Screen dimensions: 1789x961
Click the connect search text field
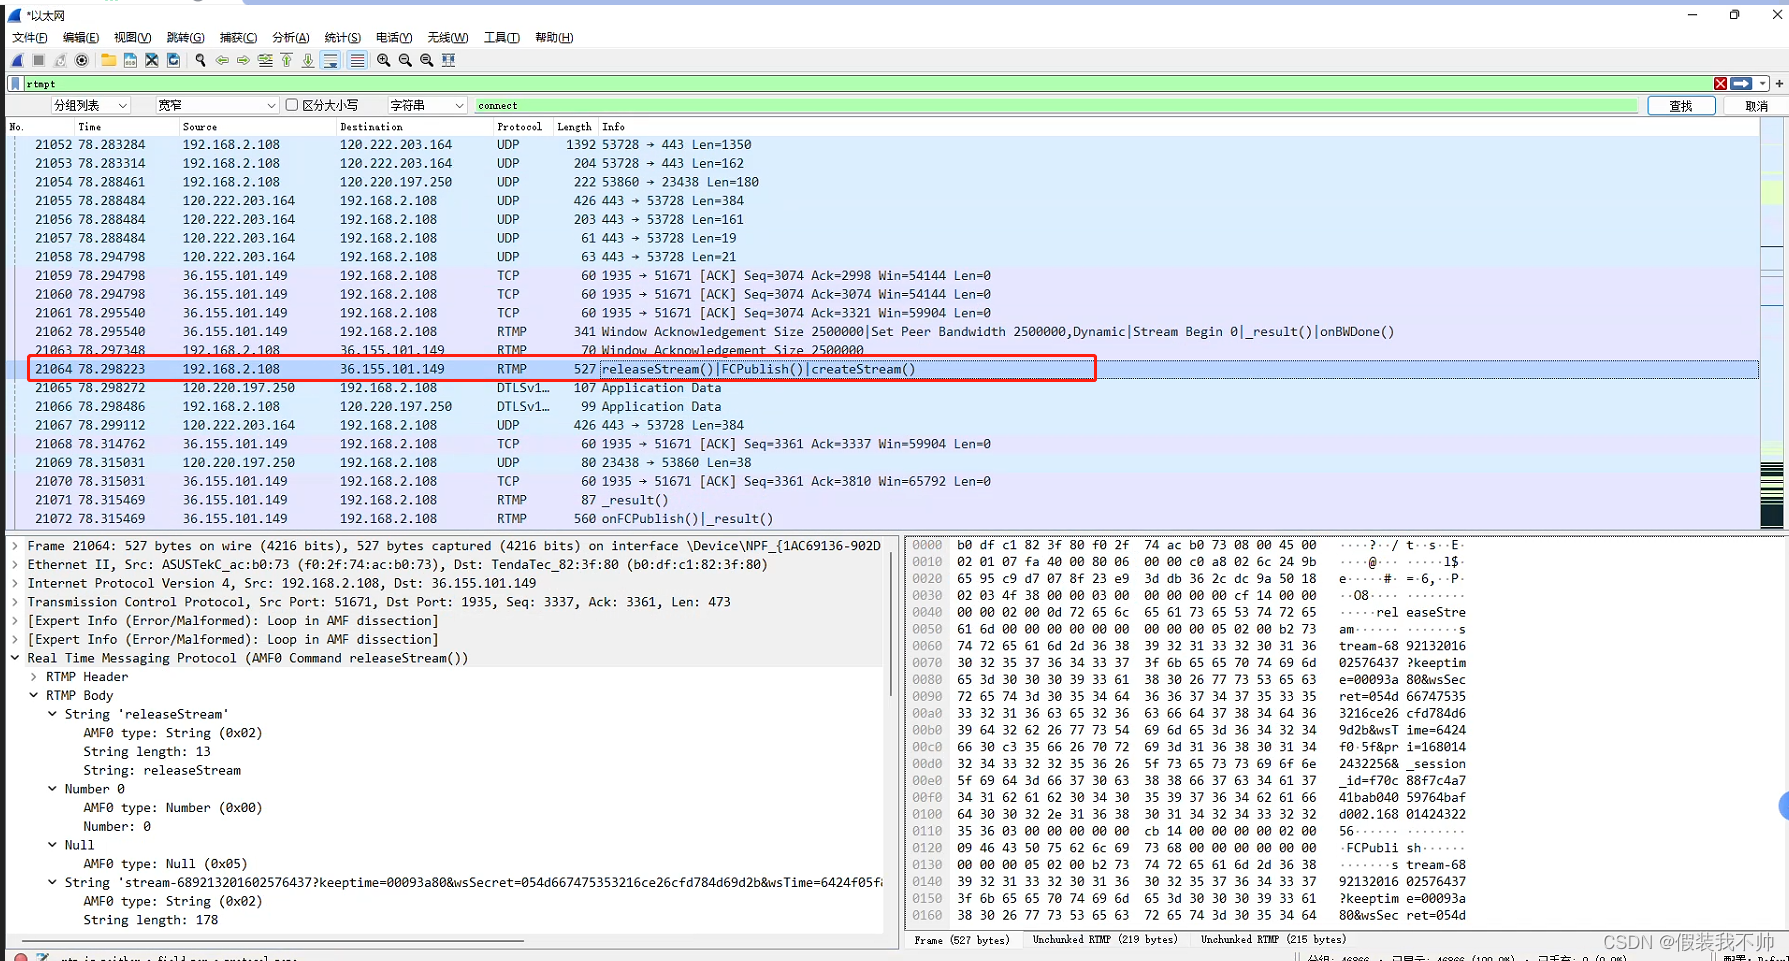point(1056,105)
